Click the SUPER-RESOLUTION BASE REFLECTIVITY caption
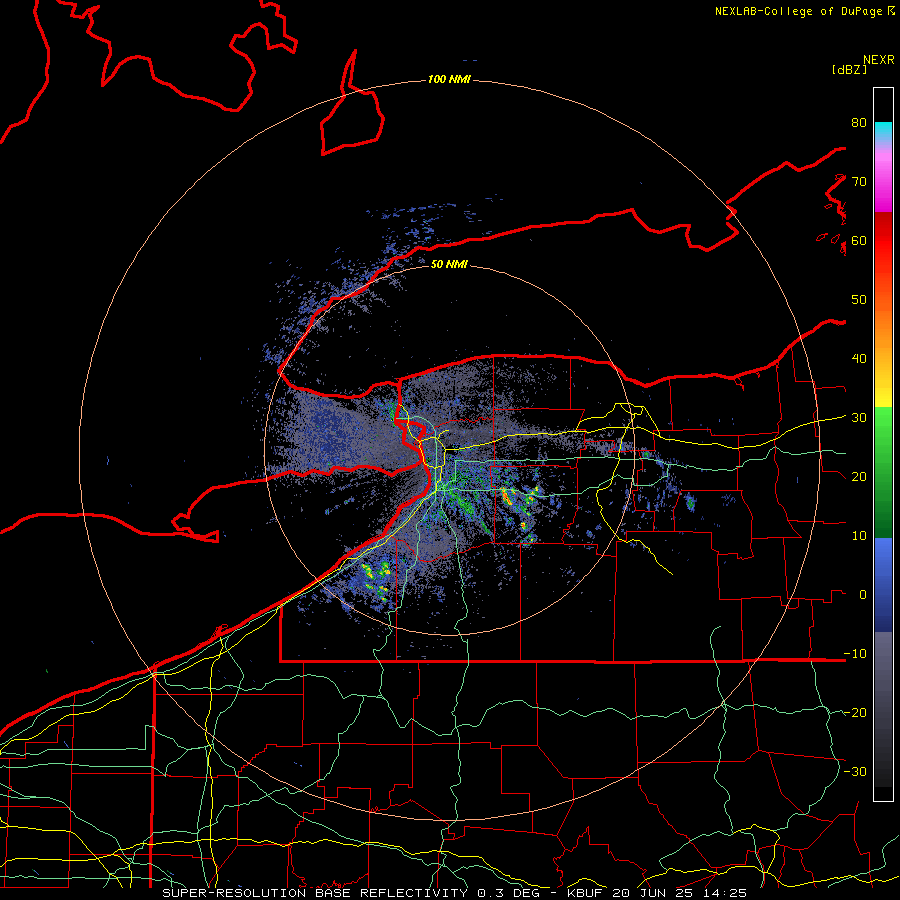 [315, 893]
